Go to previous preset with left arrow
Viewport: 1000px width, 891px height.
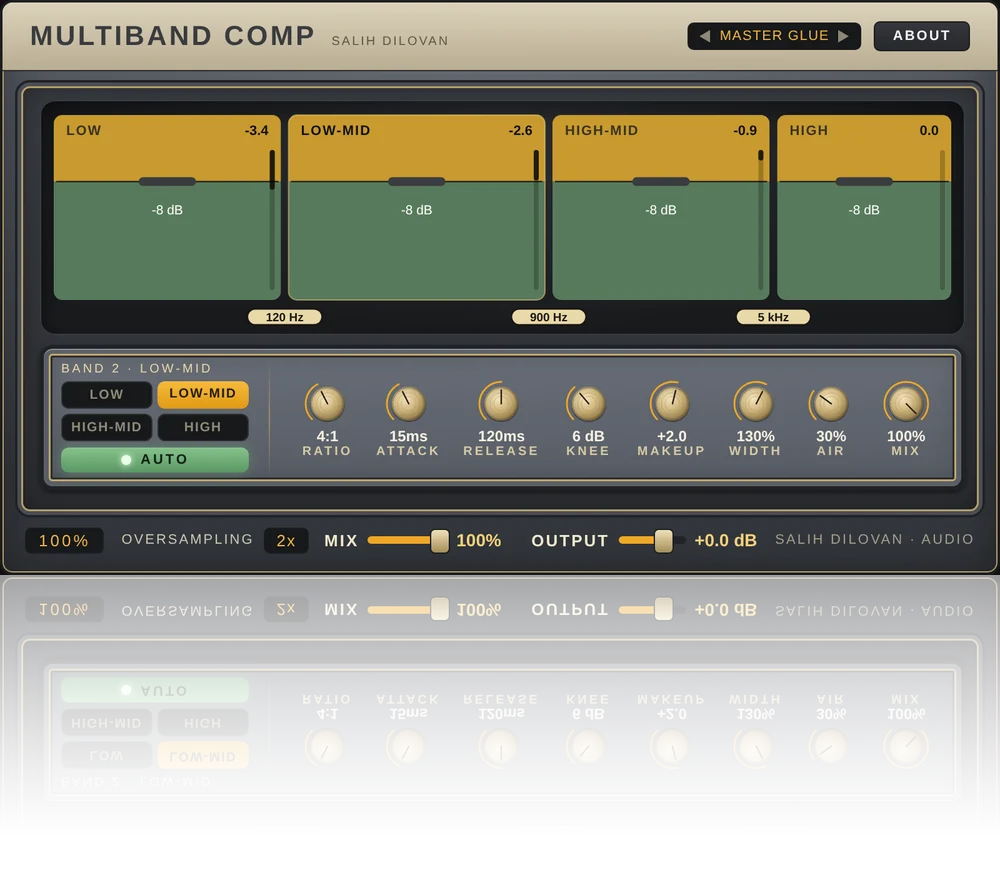coord(704,36)
